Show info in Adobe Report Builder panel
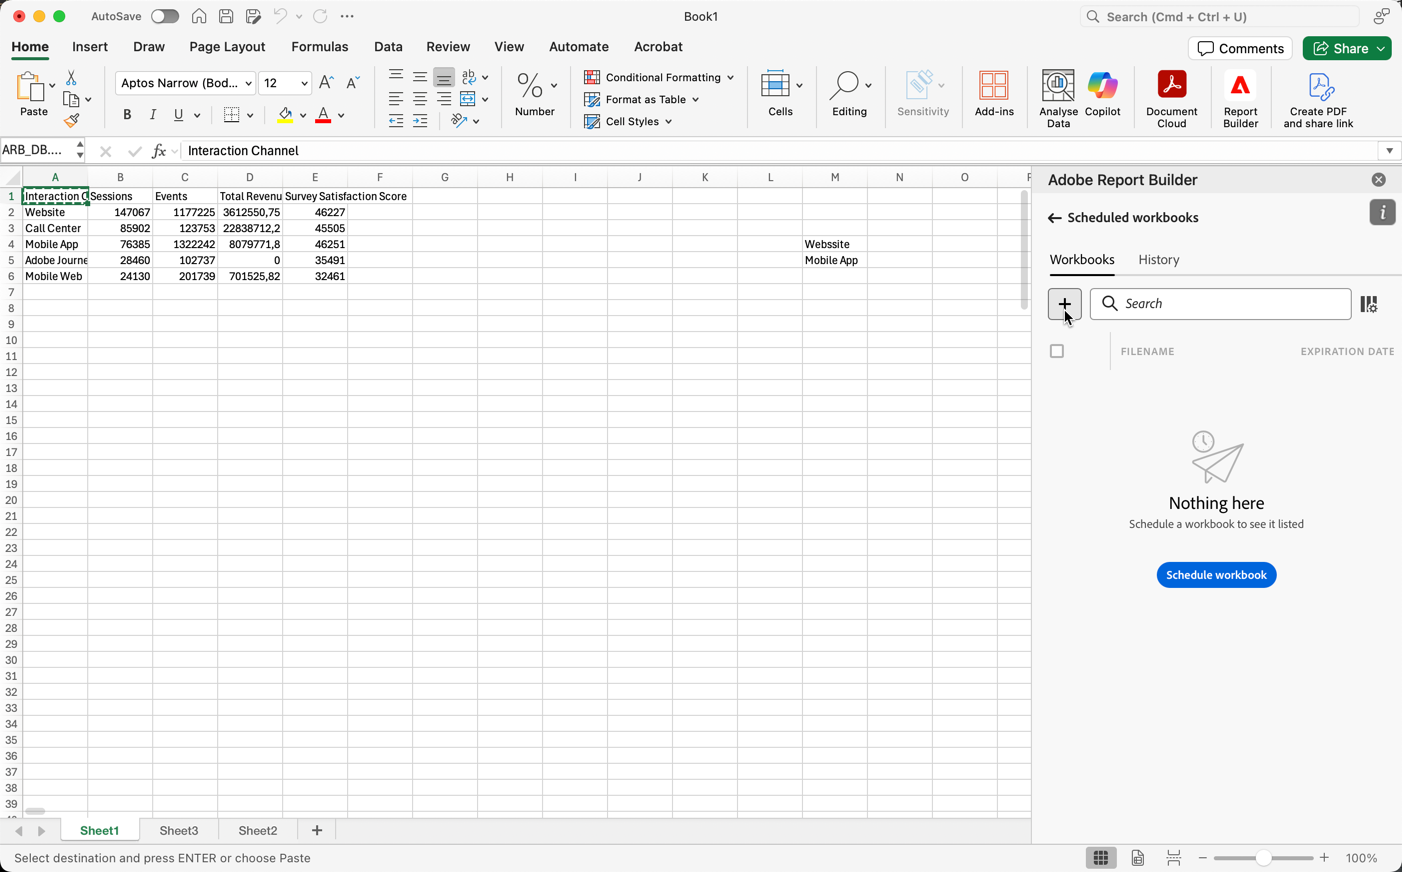 click(1382, 212)
